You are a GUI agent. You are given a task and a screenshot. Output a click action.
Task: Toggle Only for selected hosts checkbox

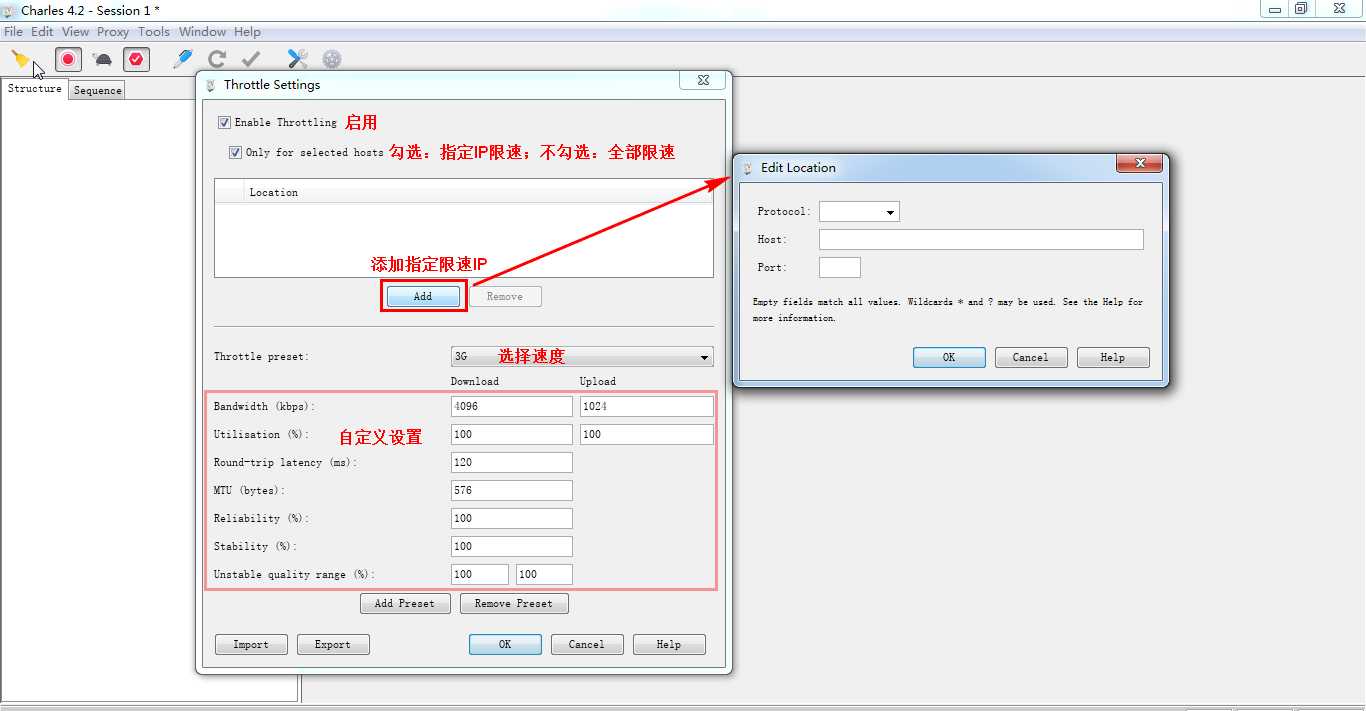point(235,153)
